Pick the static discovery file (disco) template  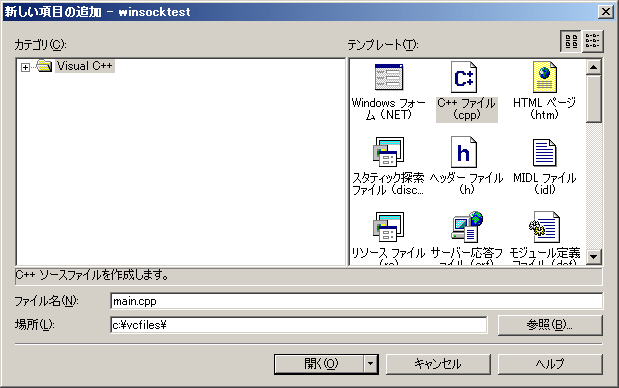click(x=388, y=166)
